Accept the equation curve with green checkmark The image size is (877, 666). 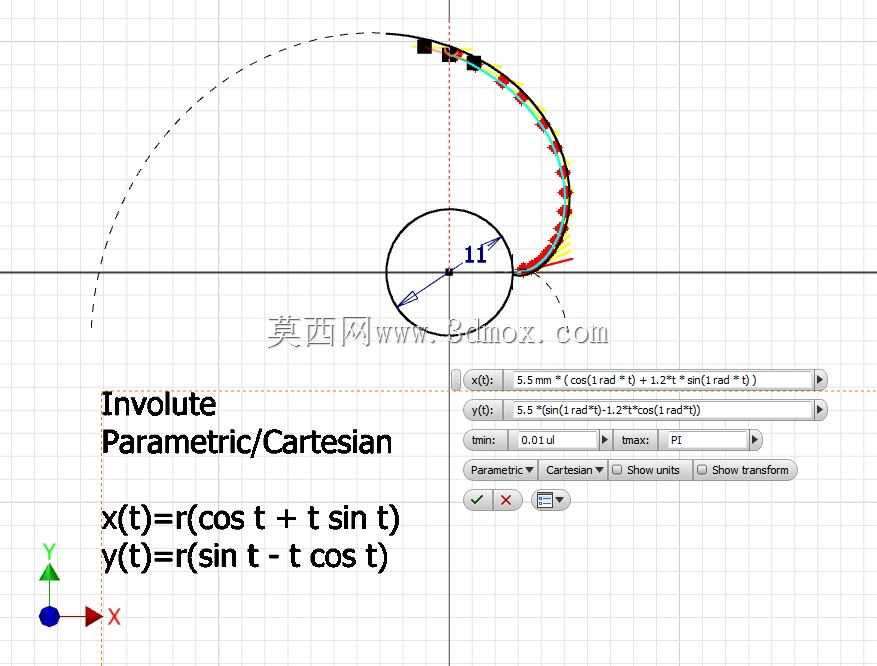478,500
